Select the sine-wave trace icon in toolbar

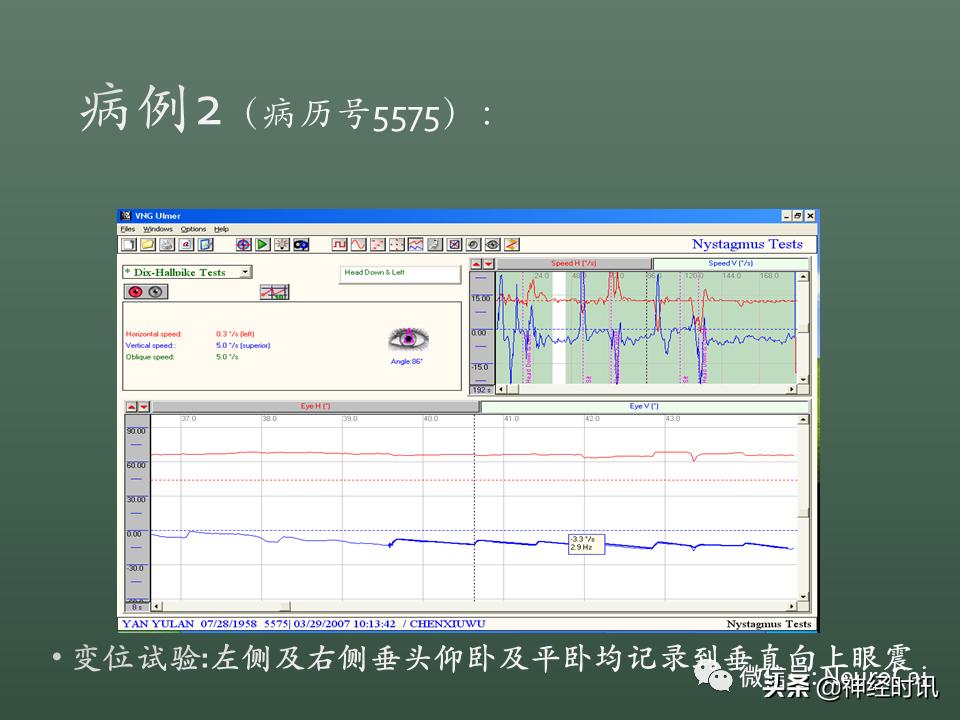(x=356, y=243)
